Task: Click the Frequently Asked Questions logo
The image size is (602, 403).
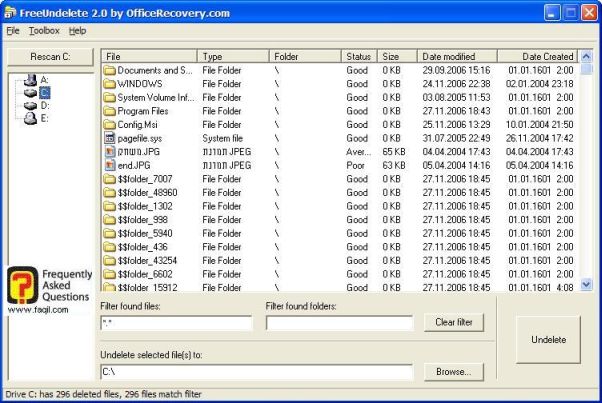Action: (x=50, y=290)
